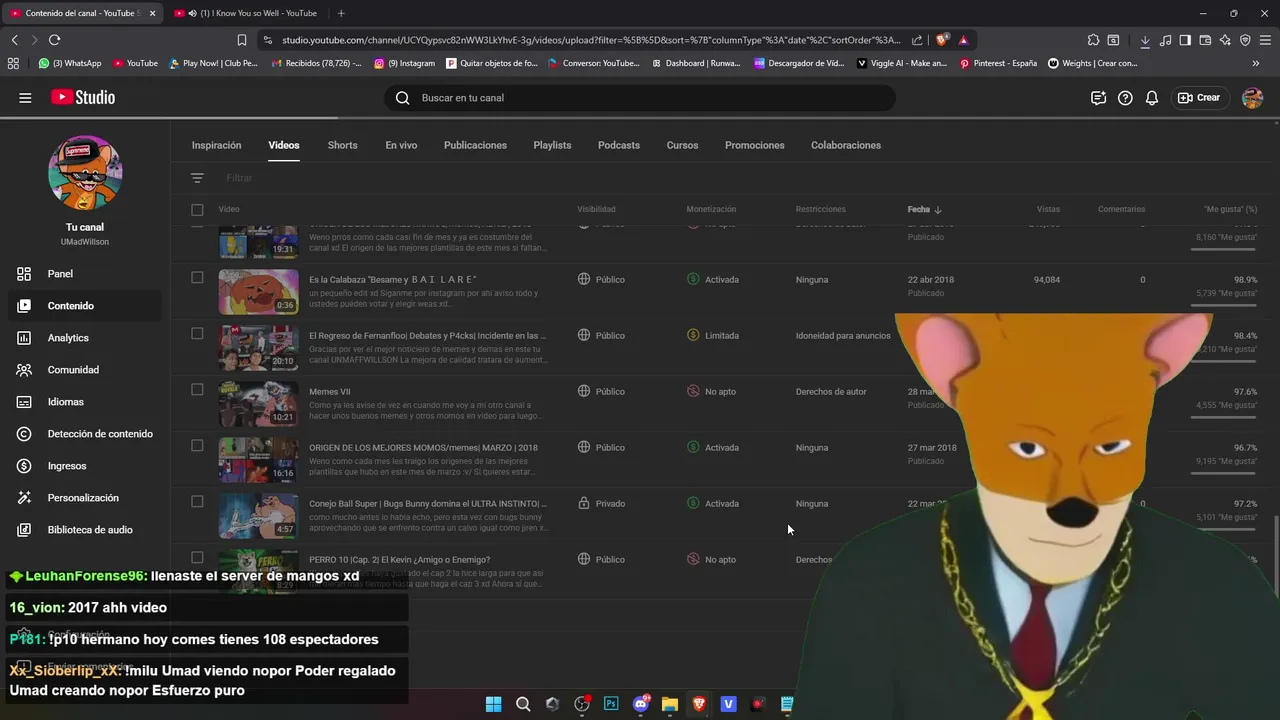Open the Instagram bookmark
1280x720 pixels.
click(x=405, y=63)
